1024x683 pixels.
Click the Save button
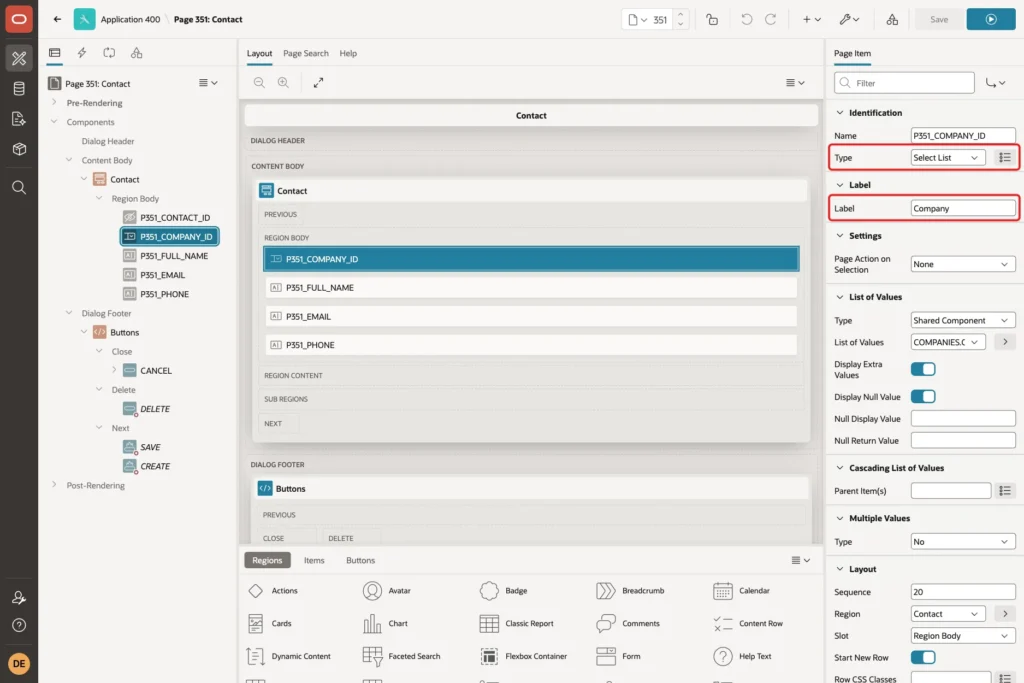(x=939, y=20)
